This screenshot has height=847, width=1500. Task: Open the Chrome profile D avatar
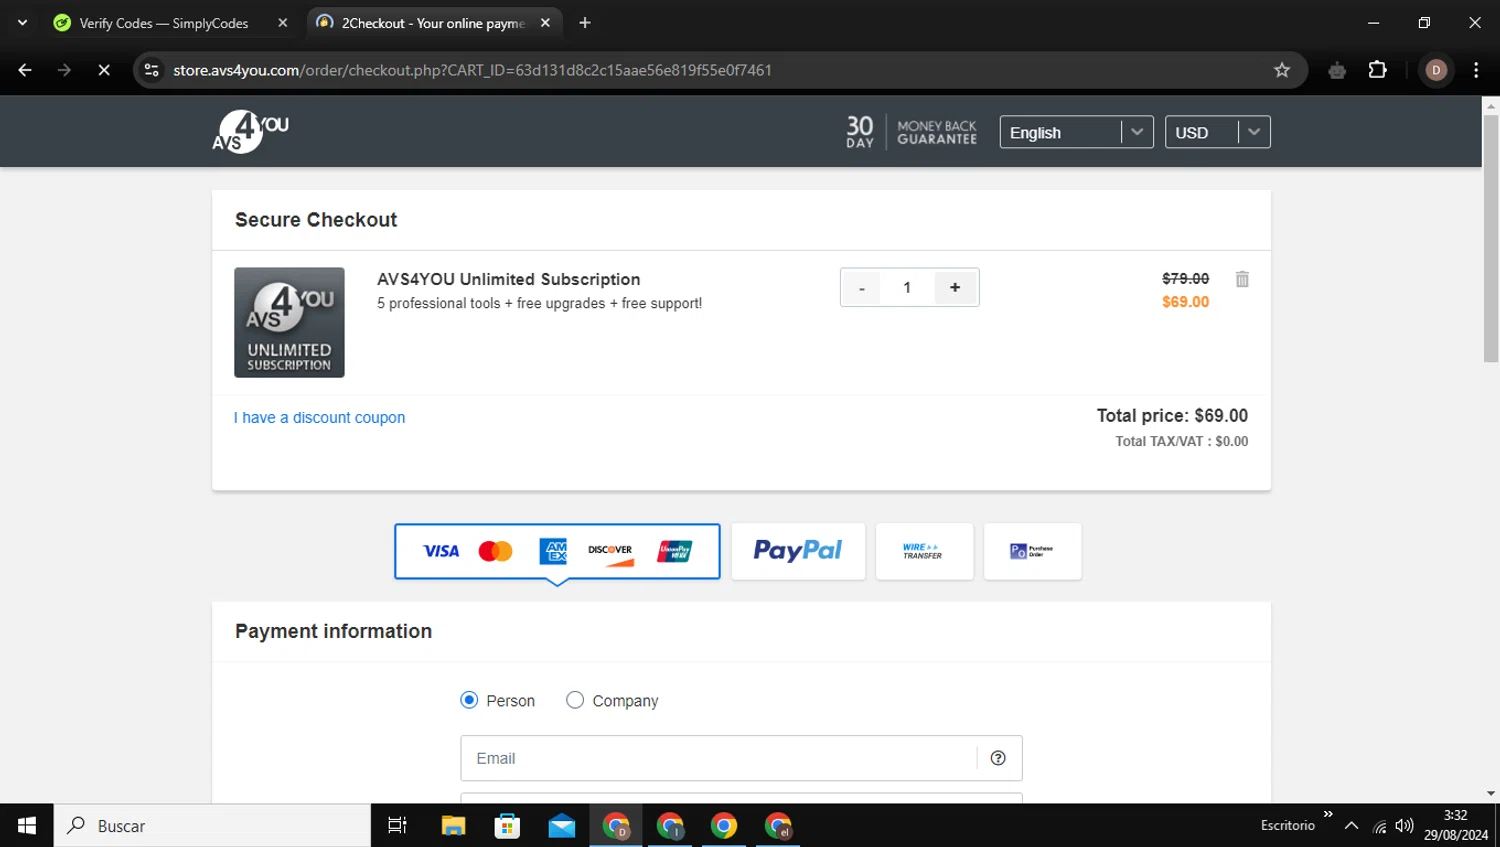1436,70
